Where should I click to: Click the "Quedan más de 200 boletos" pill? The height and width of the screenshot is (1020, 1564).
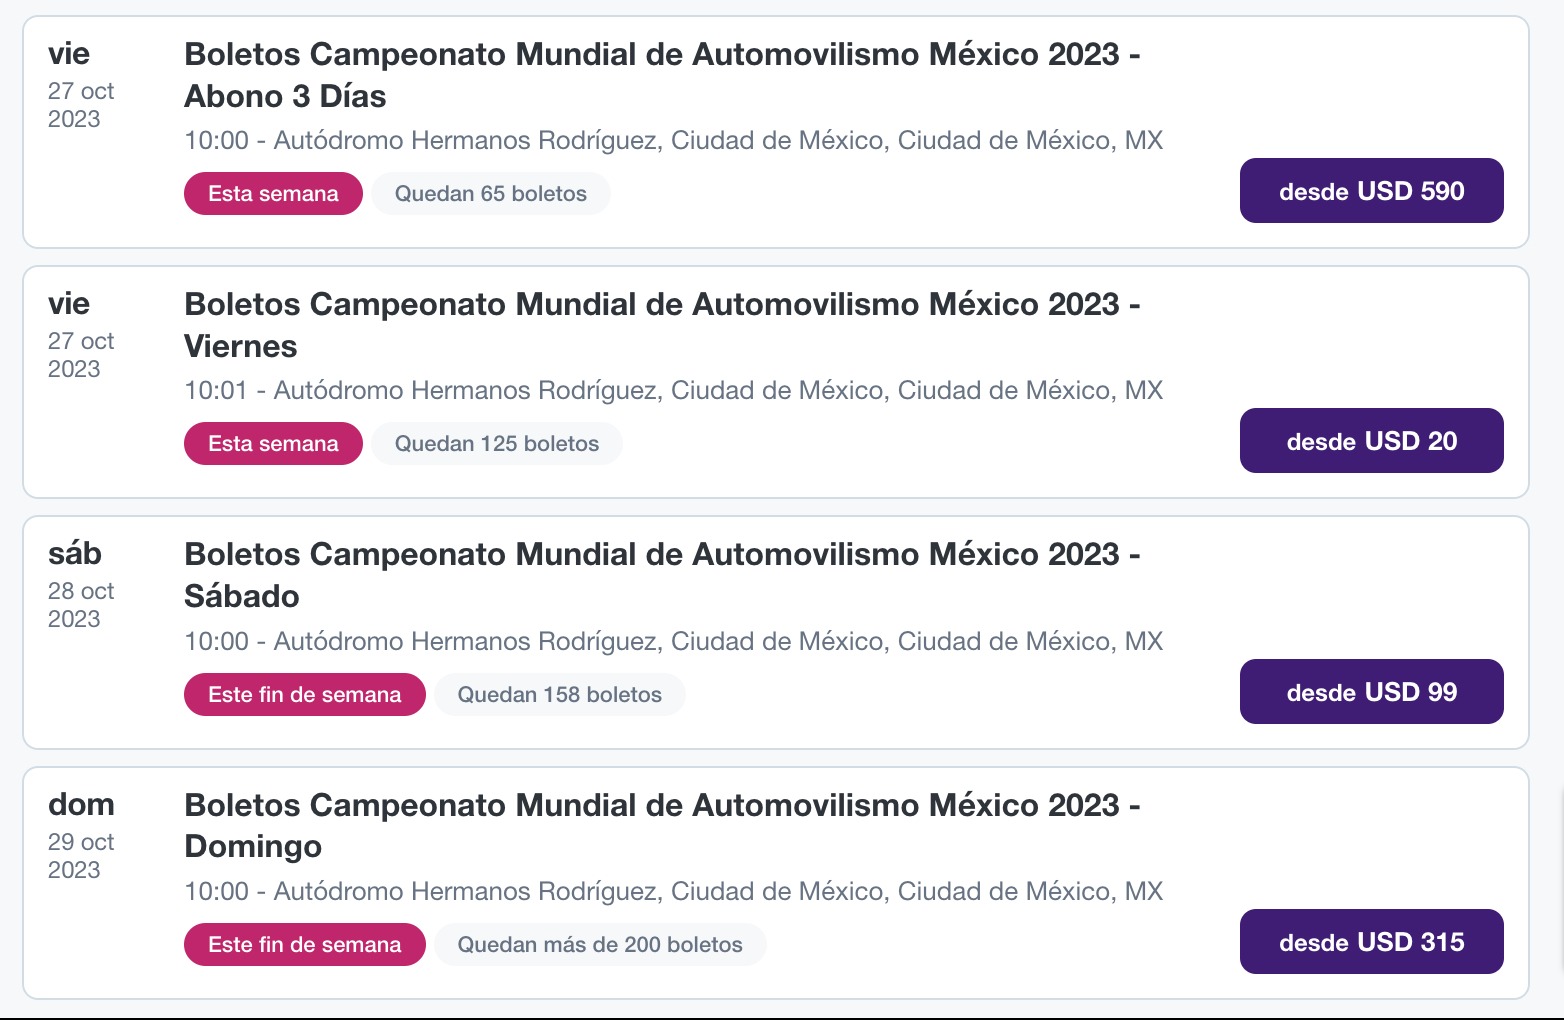tap(599, 945)
